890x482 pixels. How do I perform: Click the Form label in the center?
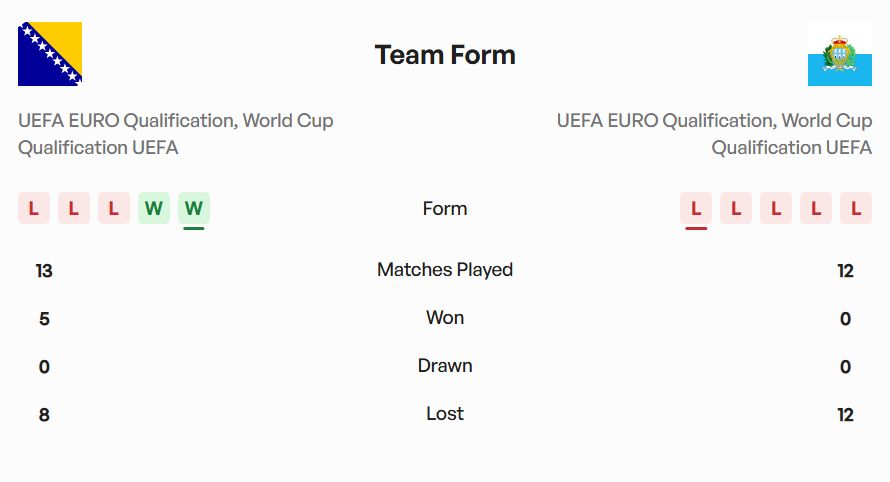(x=445, y=209)
